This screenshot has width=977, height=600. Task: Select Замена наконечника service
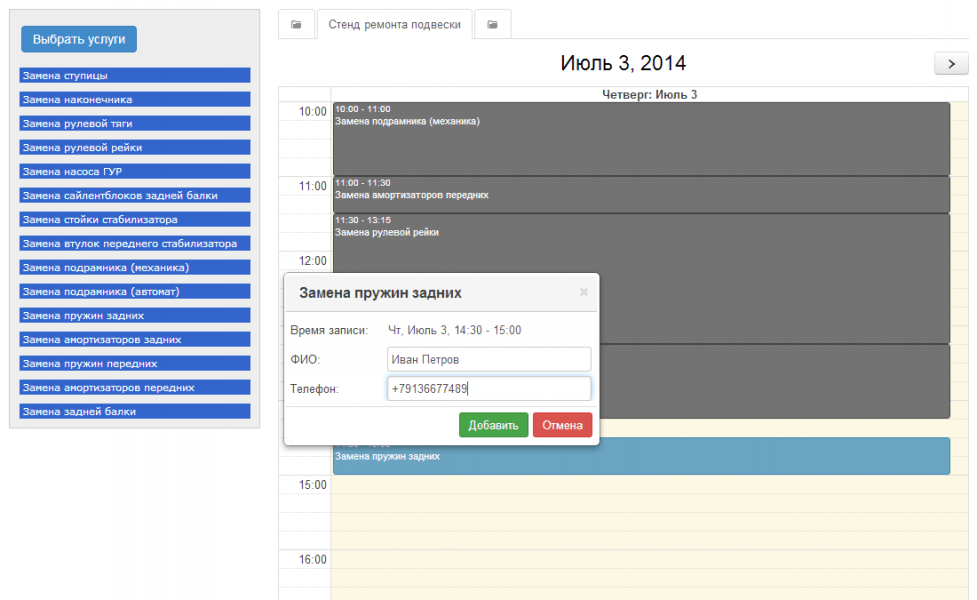pos(134,99)
